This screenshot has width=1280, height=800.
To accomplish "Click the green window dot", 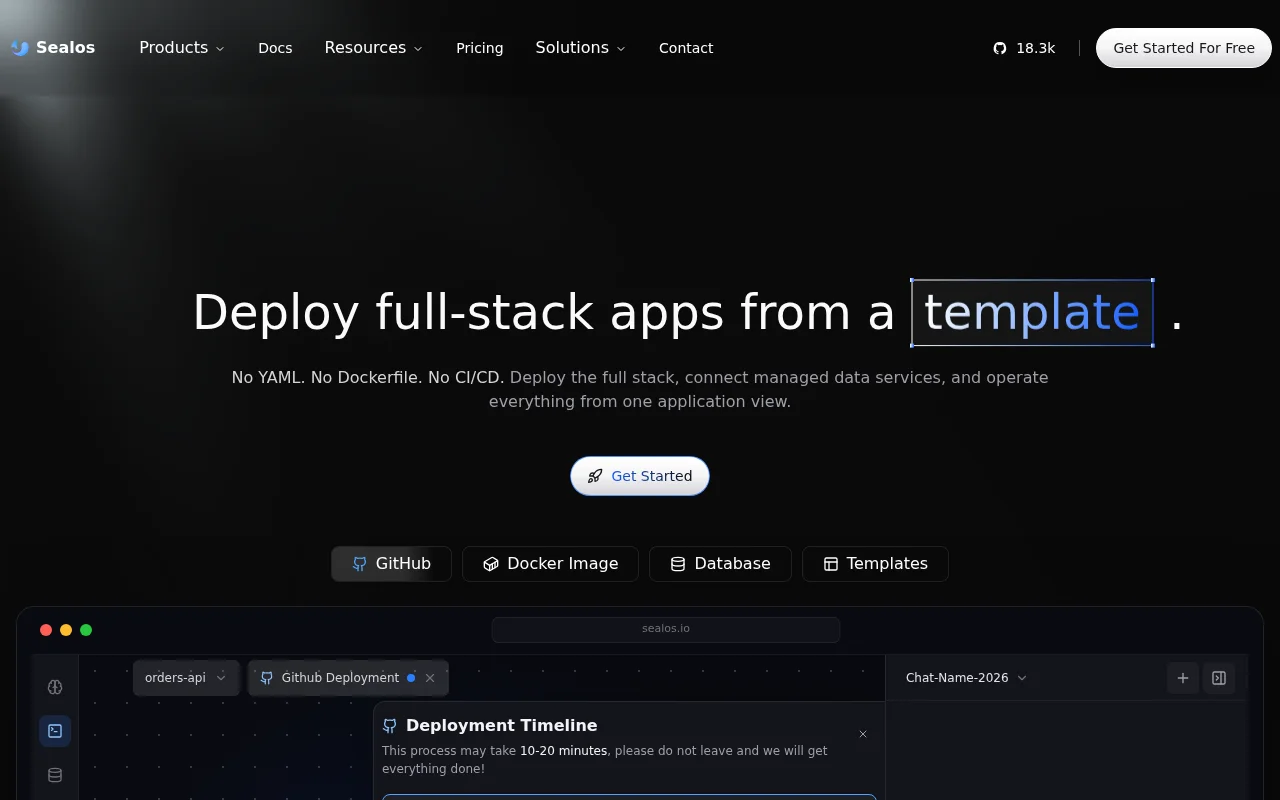I will pyautogui.click(x=86, y=630).
